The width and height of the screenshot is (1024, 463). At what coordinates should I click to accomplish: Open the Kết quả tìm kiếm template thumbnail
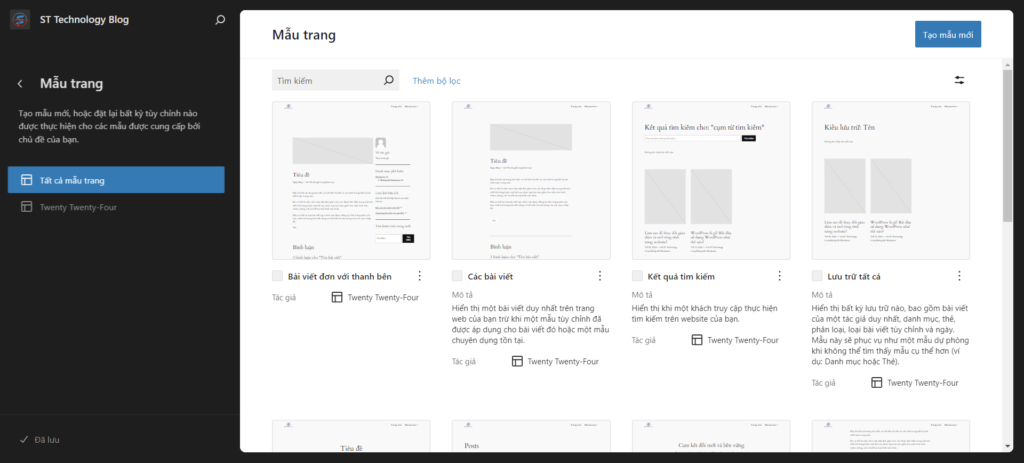(711, 180)
